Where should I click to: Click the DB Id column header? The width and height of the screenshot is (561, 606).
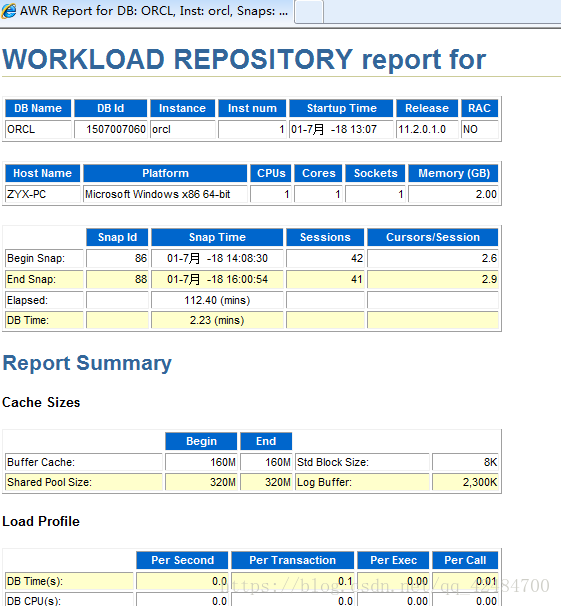[110, 108]
